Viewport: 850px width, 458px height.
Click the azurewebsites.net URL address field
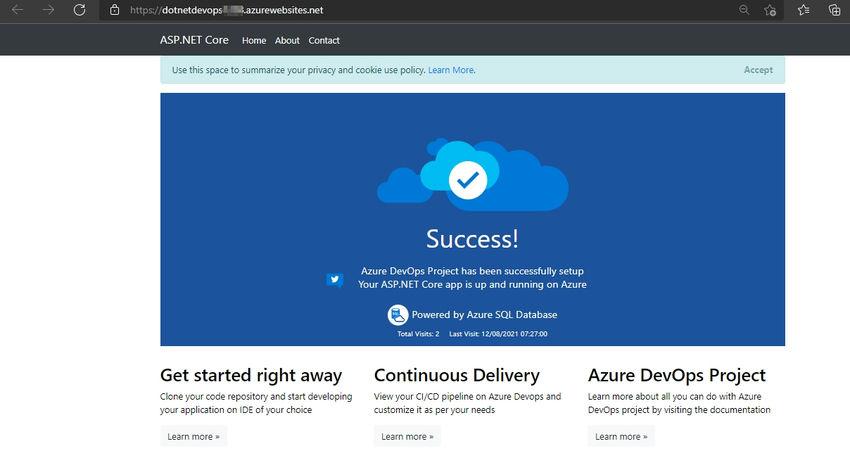point(412,10)
